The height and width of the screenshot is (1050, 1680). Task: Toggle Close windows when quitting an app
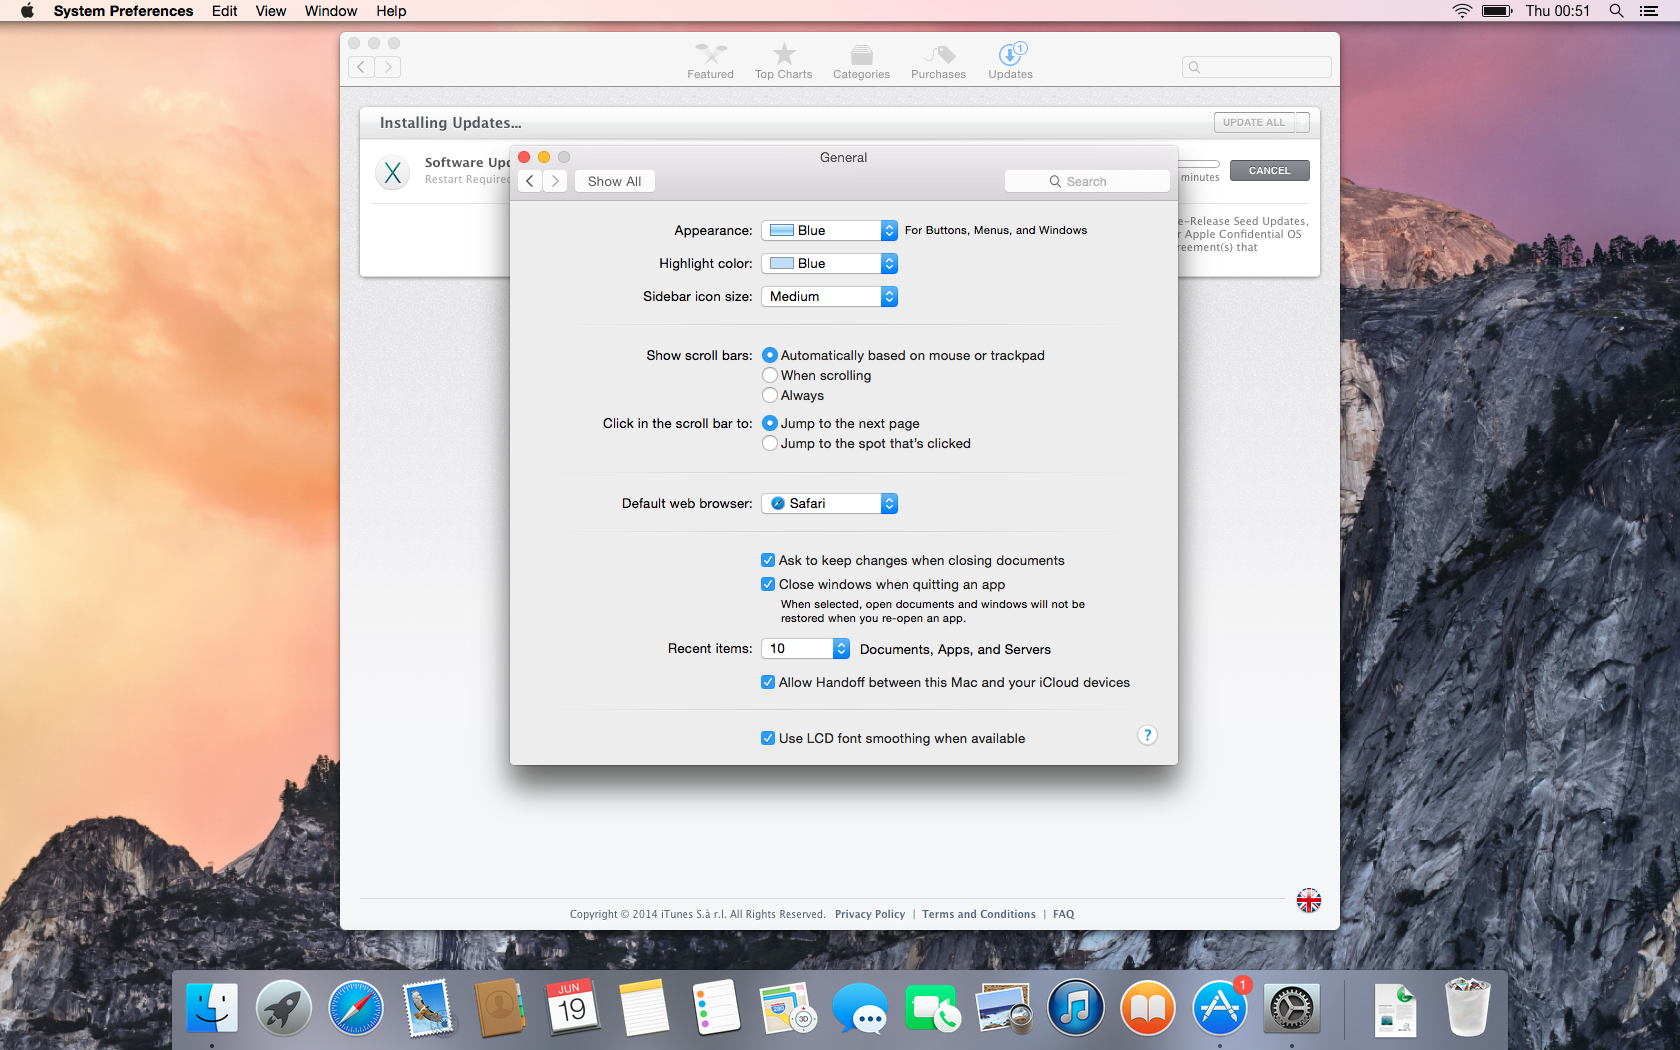[x=768, y=584]
